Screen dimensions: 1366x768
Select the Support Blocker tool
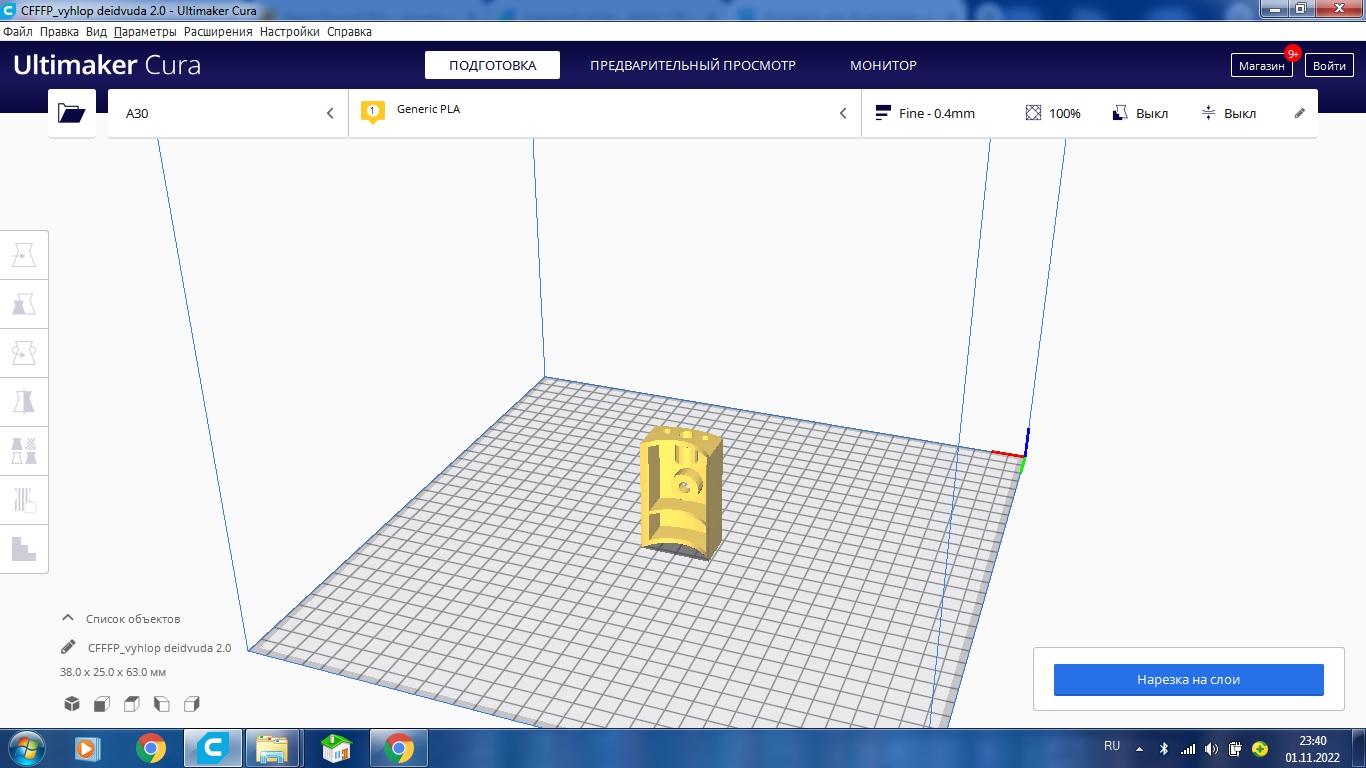tap(24, 500)
